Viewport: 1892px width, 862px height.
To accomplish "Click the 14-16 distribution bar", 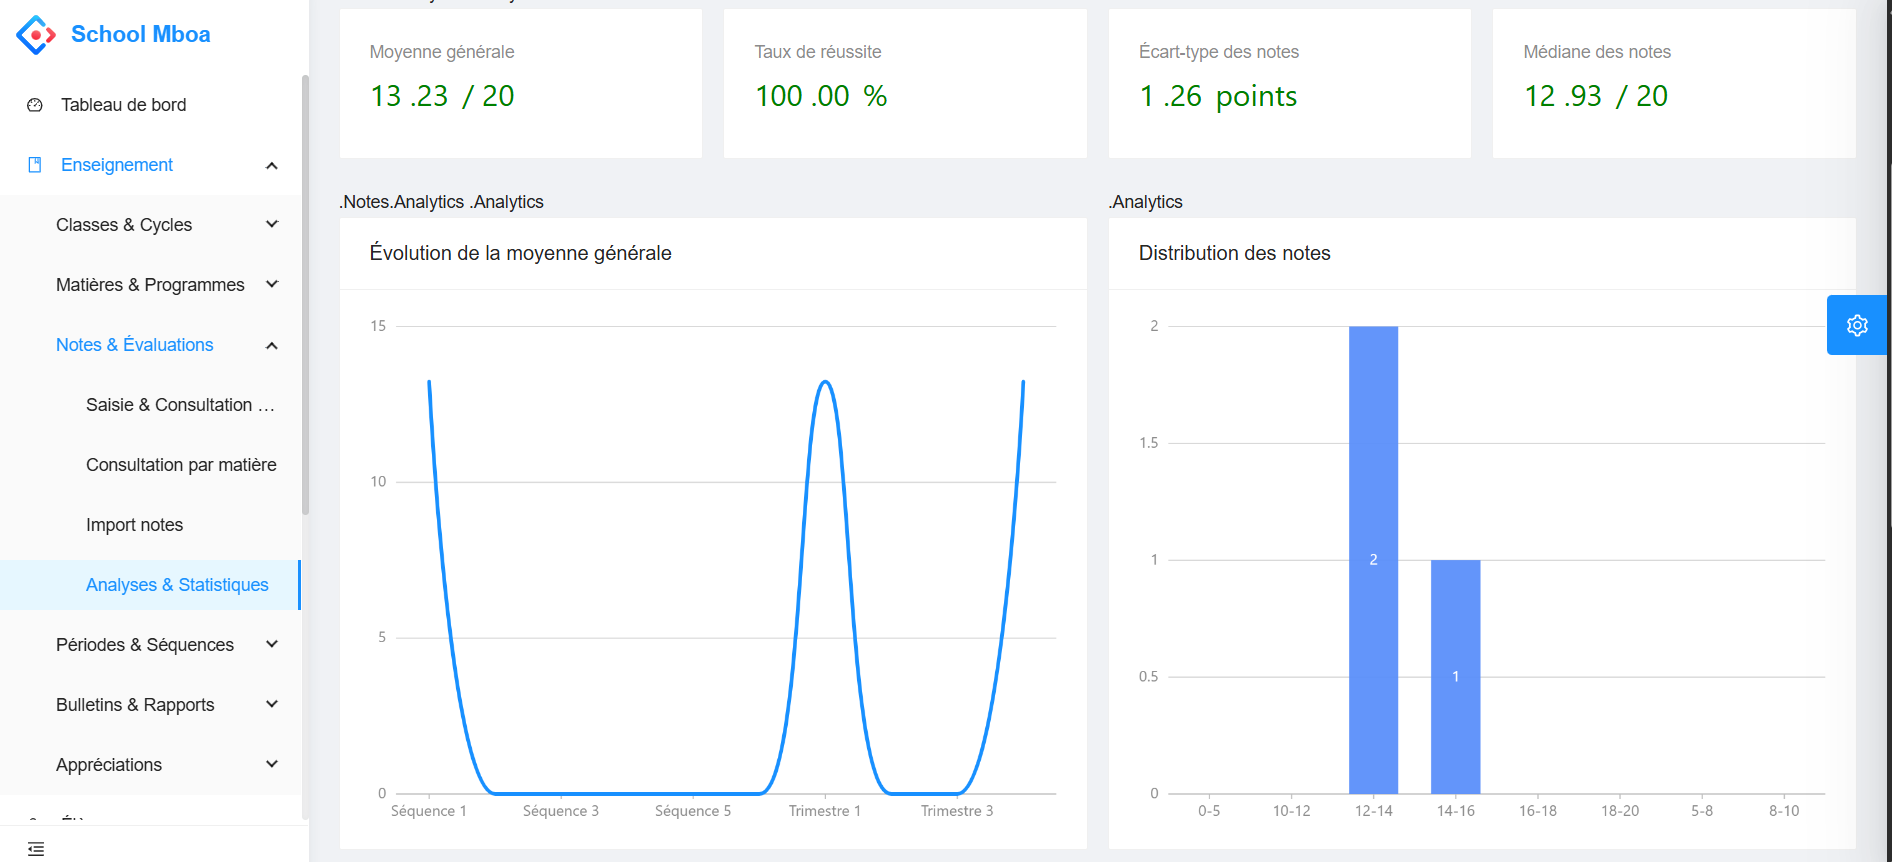I will click(x=1455, y=676).
